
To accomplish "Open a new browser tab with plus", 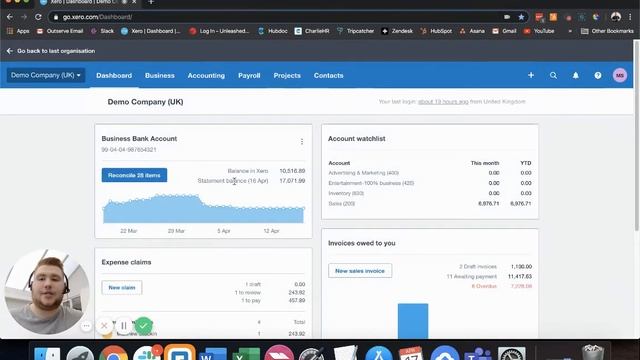I will click(151, 2).
